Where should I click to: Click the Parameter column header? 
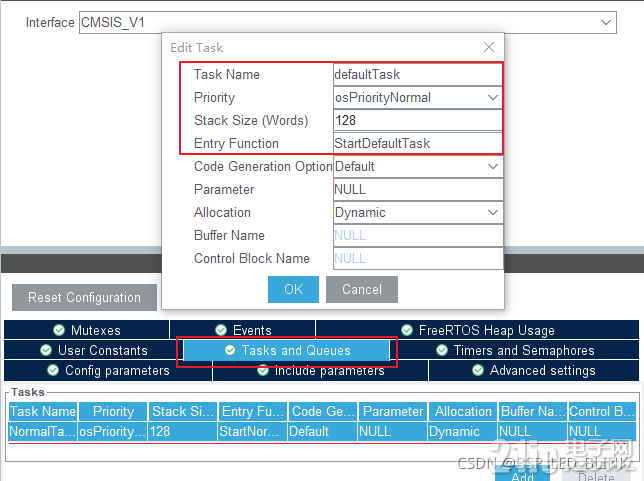coord(393,411)
